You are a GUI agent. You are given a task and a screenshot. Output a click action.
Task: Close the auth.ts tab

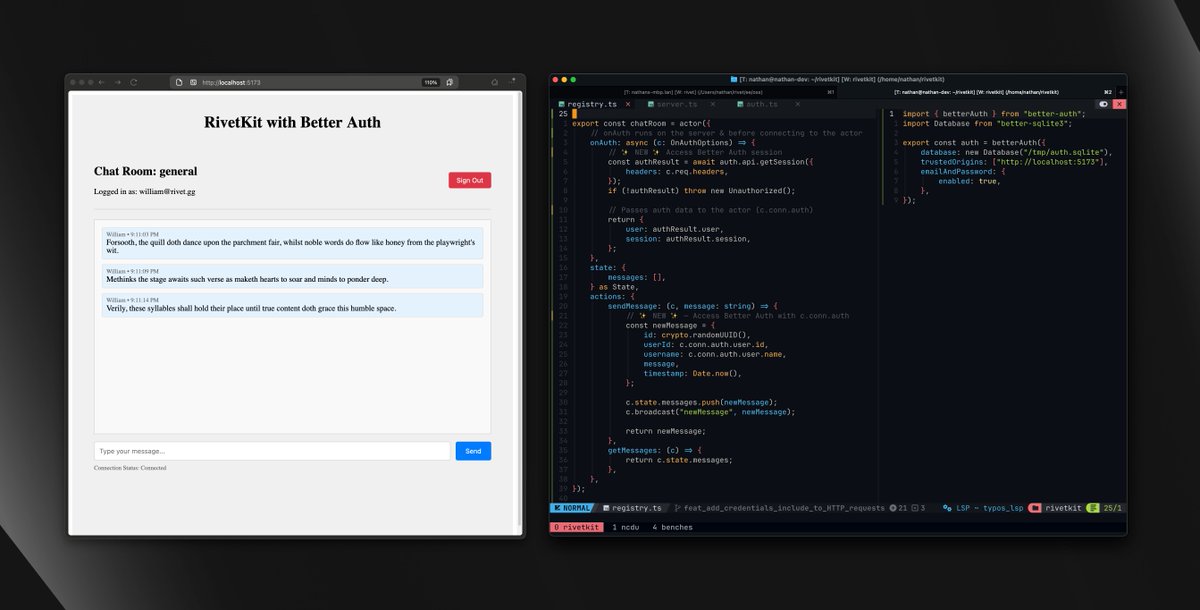[x=797, y=104]
